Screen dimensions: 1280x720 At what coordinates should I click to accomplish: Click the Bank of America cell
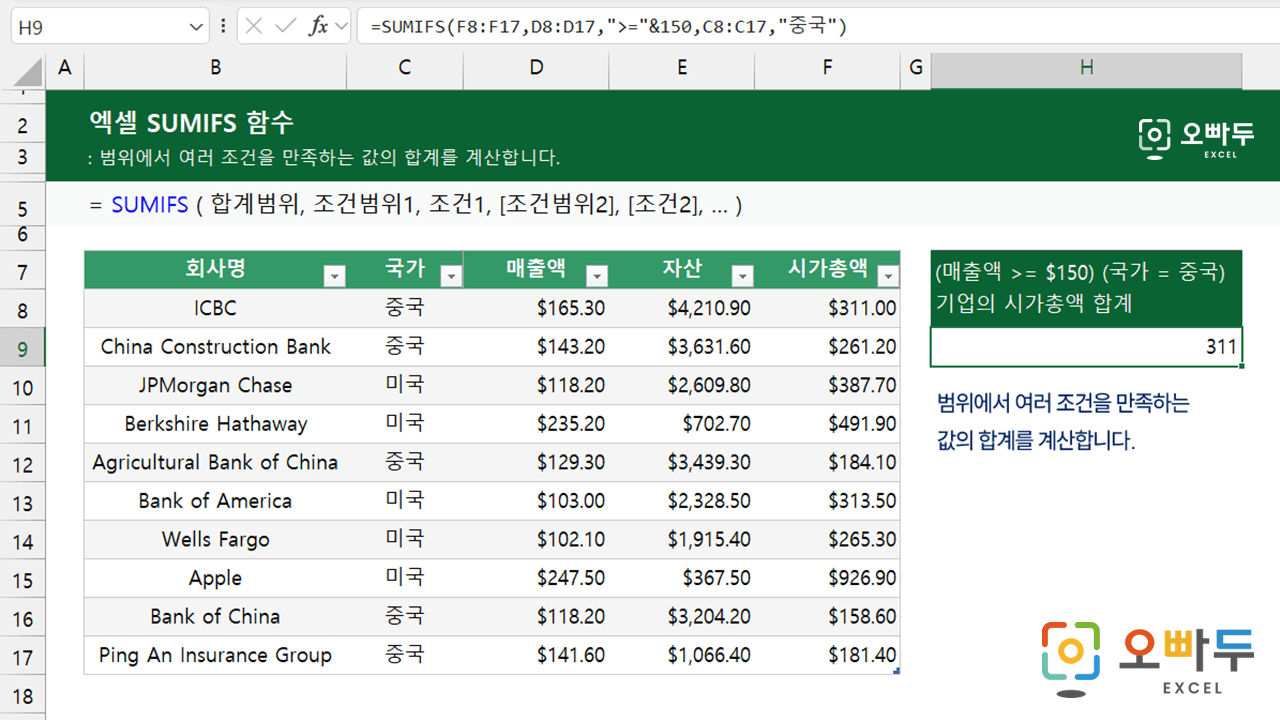point(215,501)
